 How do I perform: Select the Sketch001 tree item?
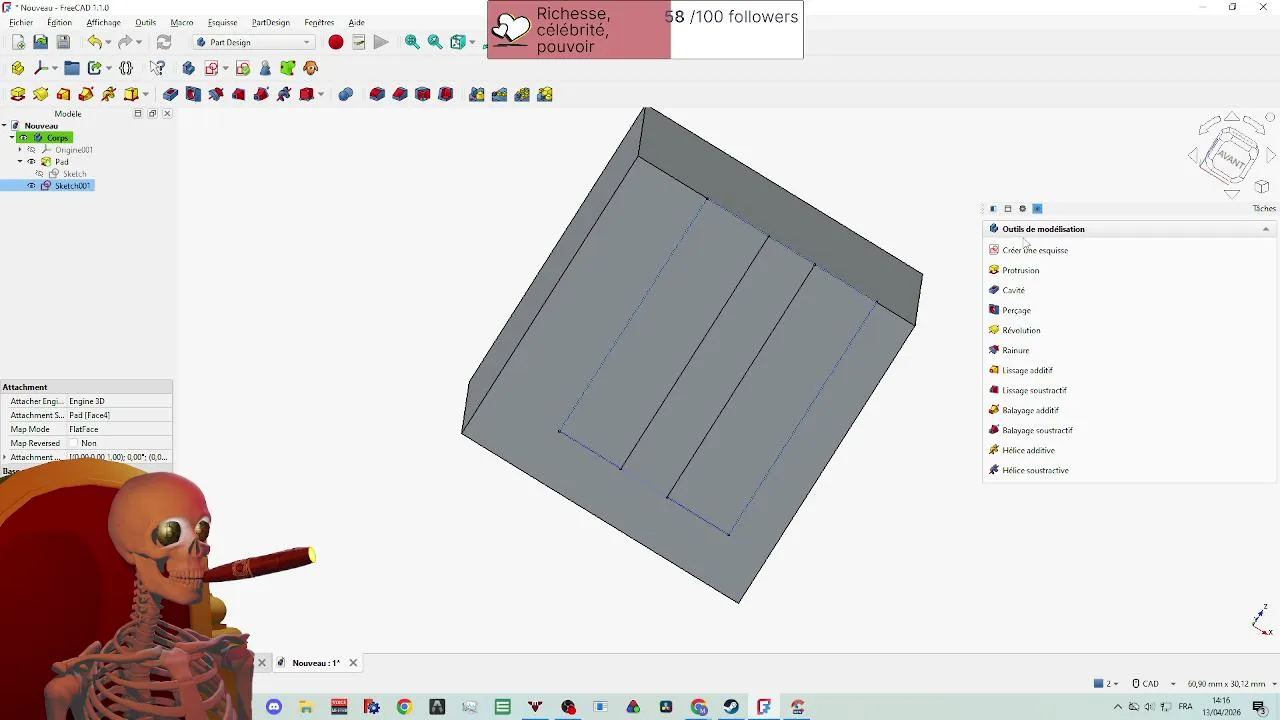(72, 186)
